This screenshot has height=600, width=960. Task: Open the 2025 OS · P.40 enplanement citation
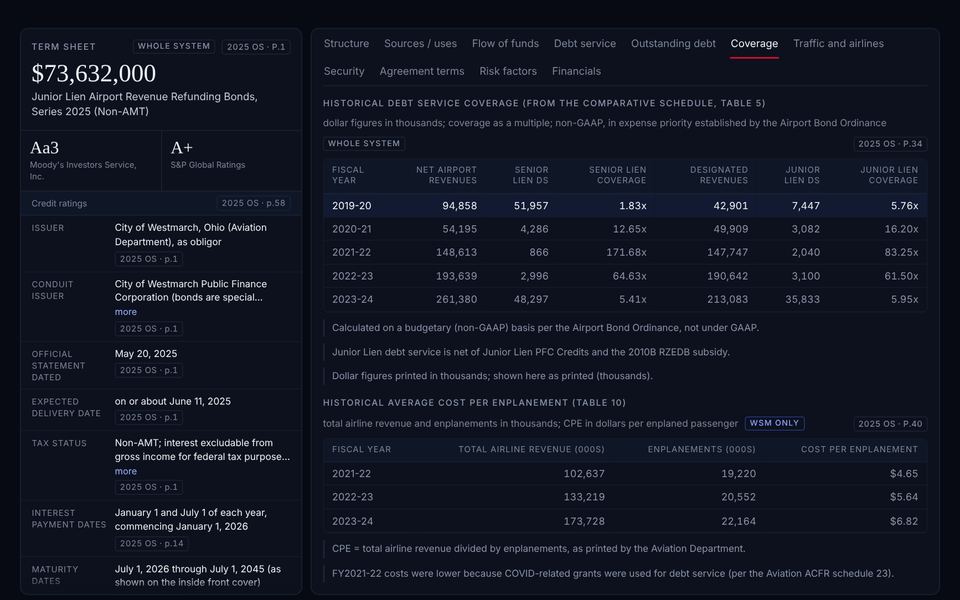coord(890,424)
